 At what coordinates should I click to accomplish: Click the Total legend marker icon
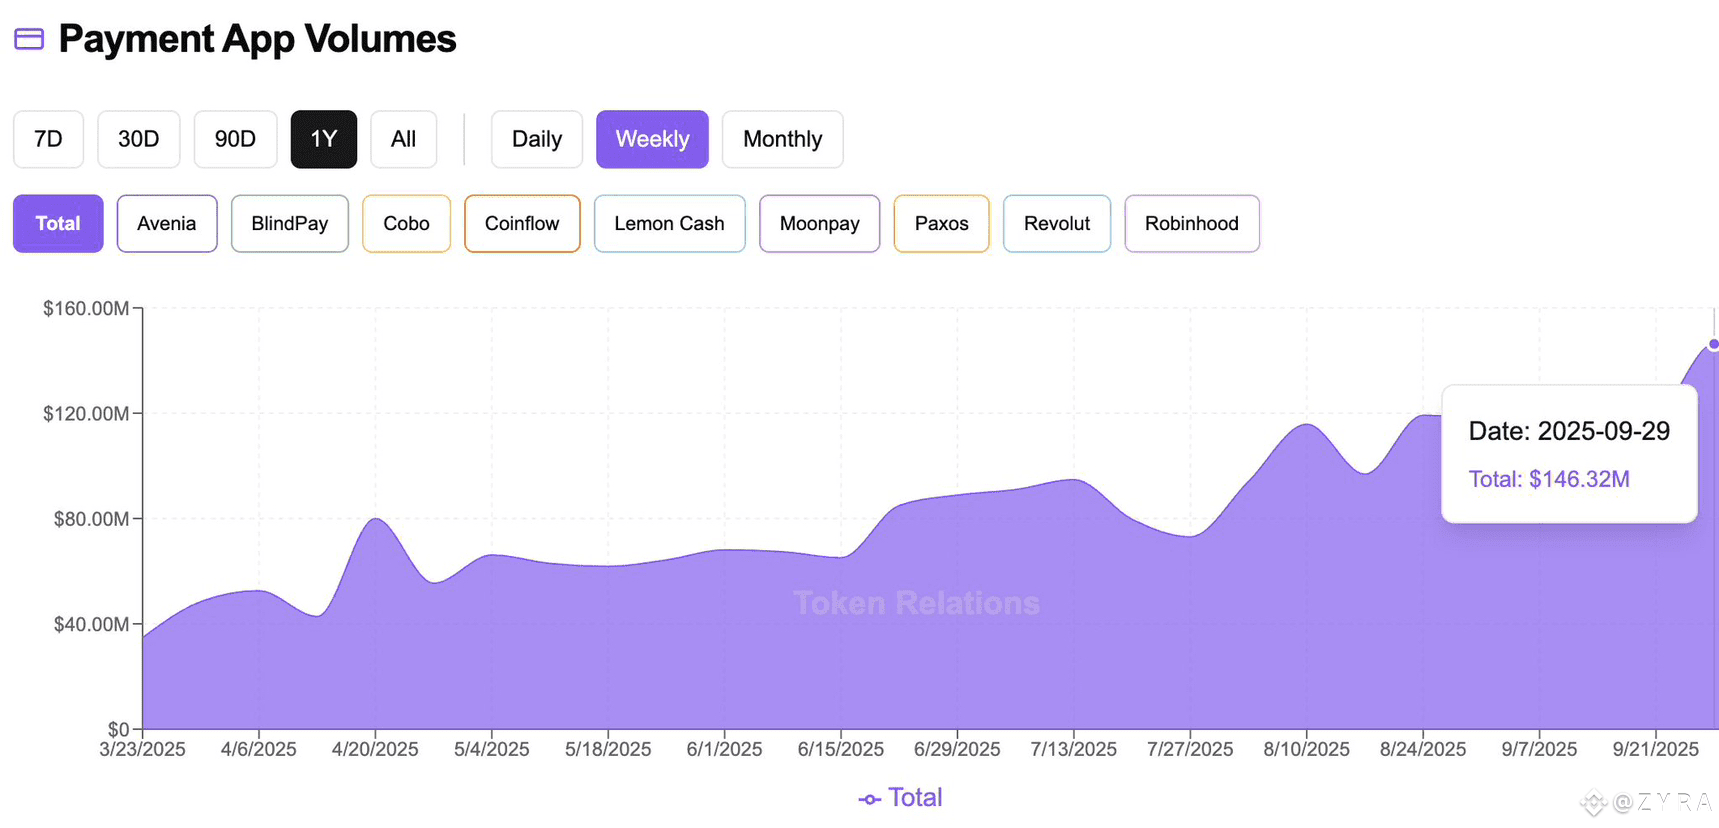[x=869, y=799]
